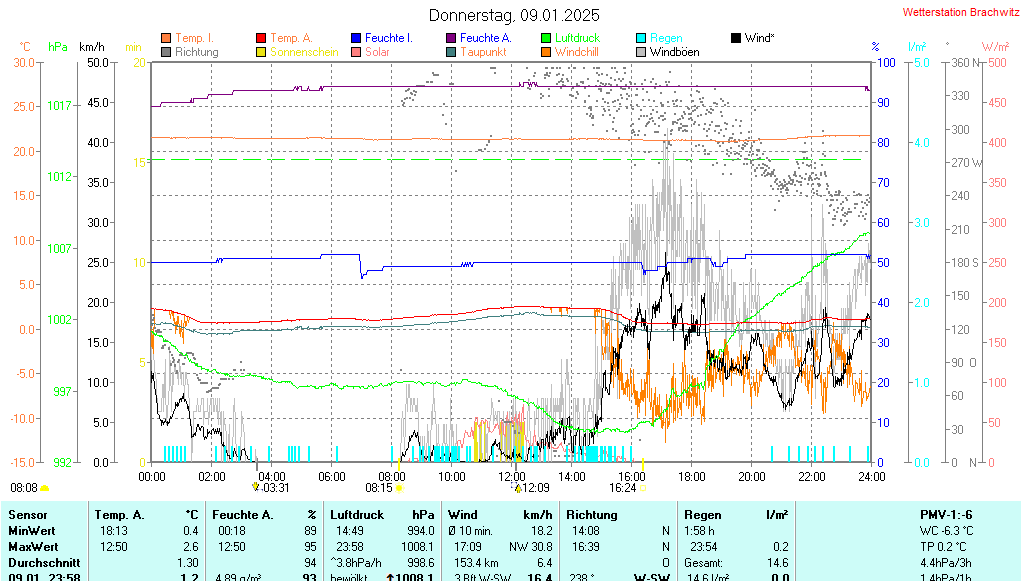Click the blue Feuchte I. legend square

[356, 38]
